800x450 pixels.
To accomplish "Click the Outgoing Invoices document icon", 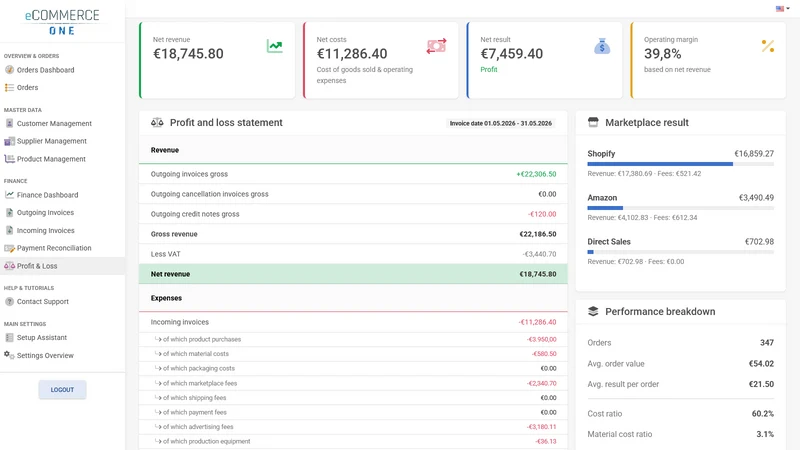I will [9, 213].
